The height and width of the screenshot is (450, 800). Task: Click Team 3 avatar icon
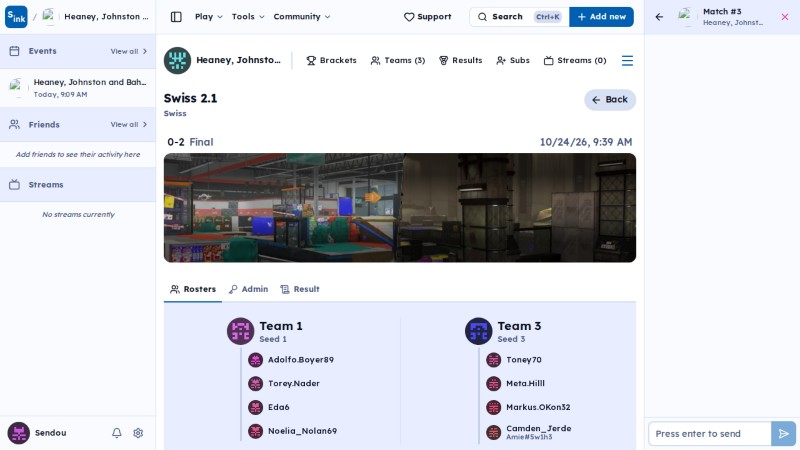479,331
